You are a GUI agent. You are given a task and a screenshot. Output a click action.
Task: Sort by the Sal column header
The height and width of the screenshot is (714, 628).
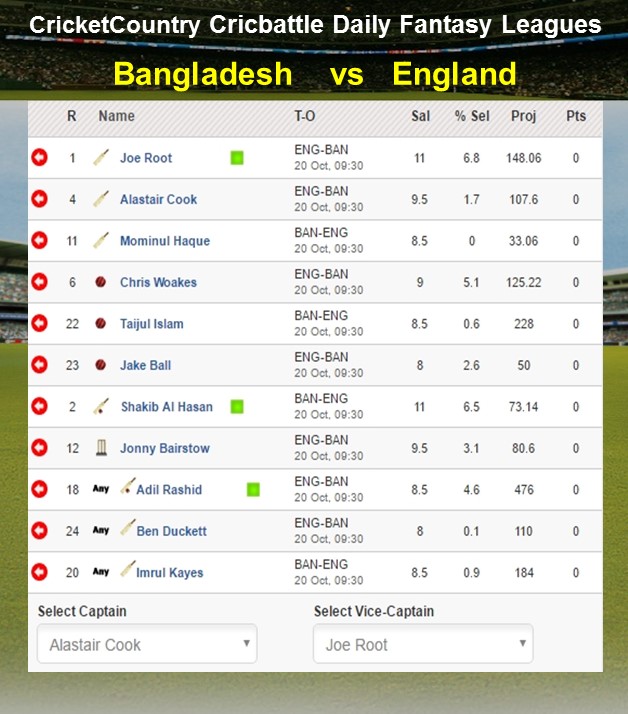coord(420,116)
